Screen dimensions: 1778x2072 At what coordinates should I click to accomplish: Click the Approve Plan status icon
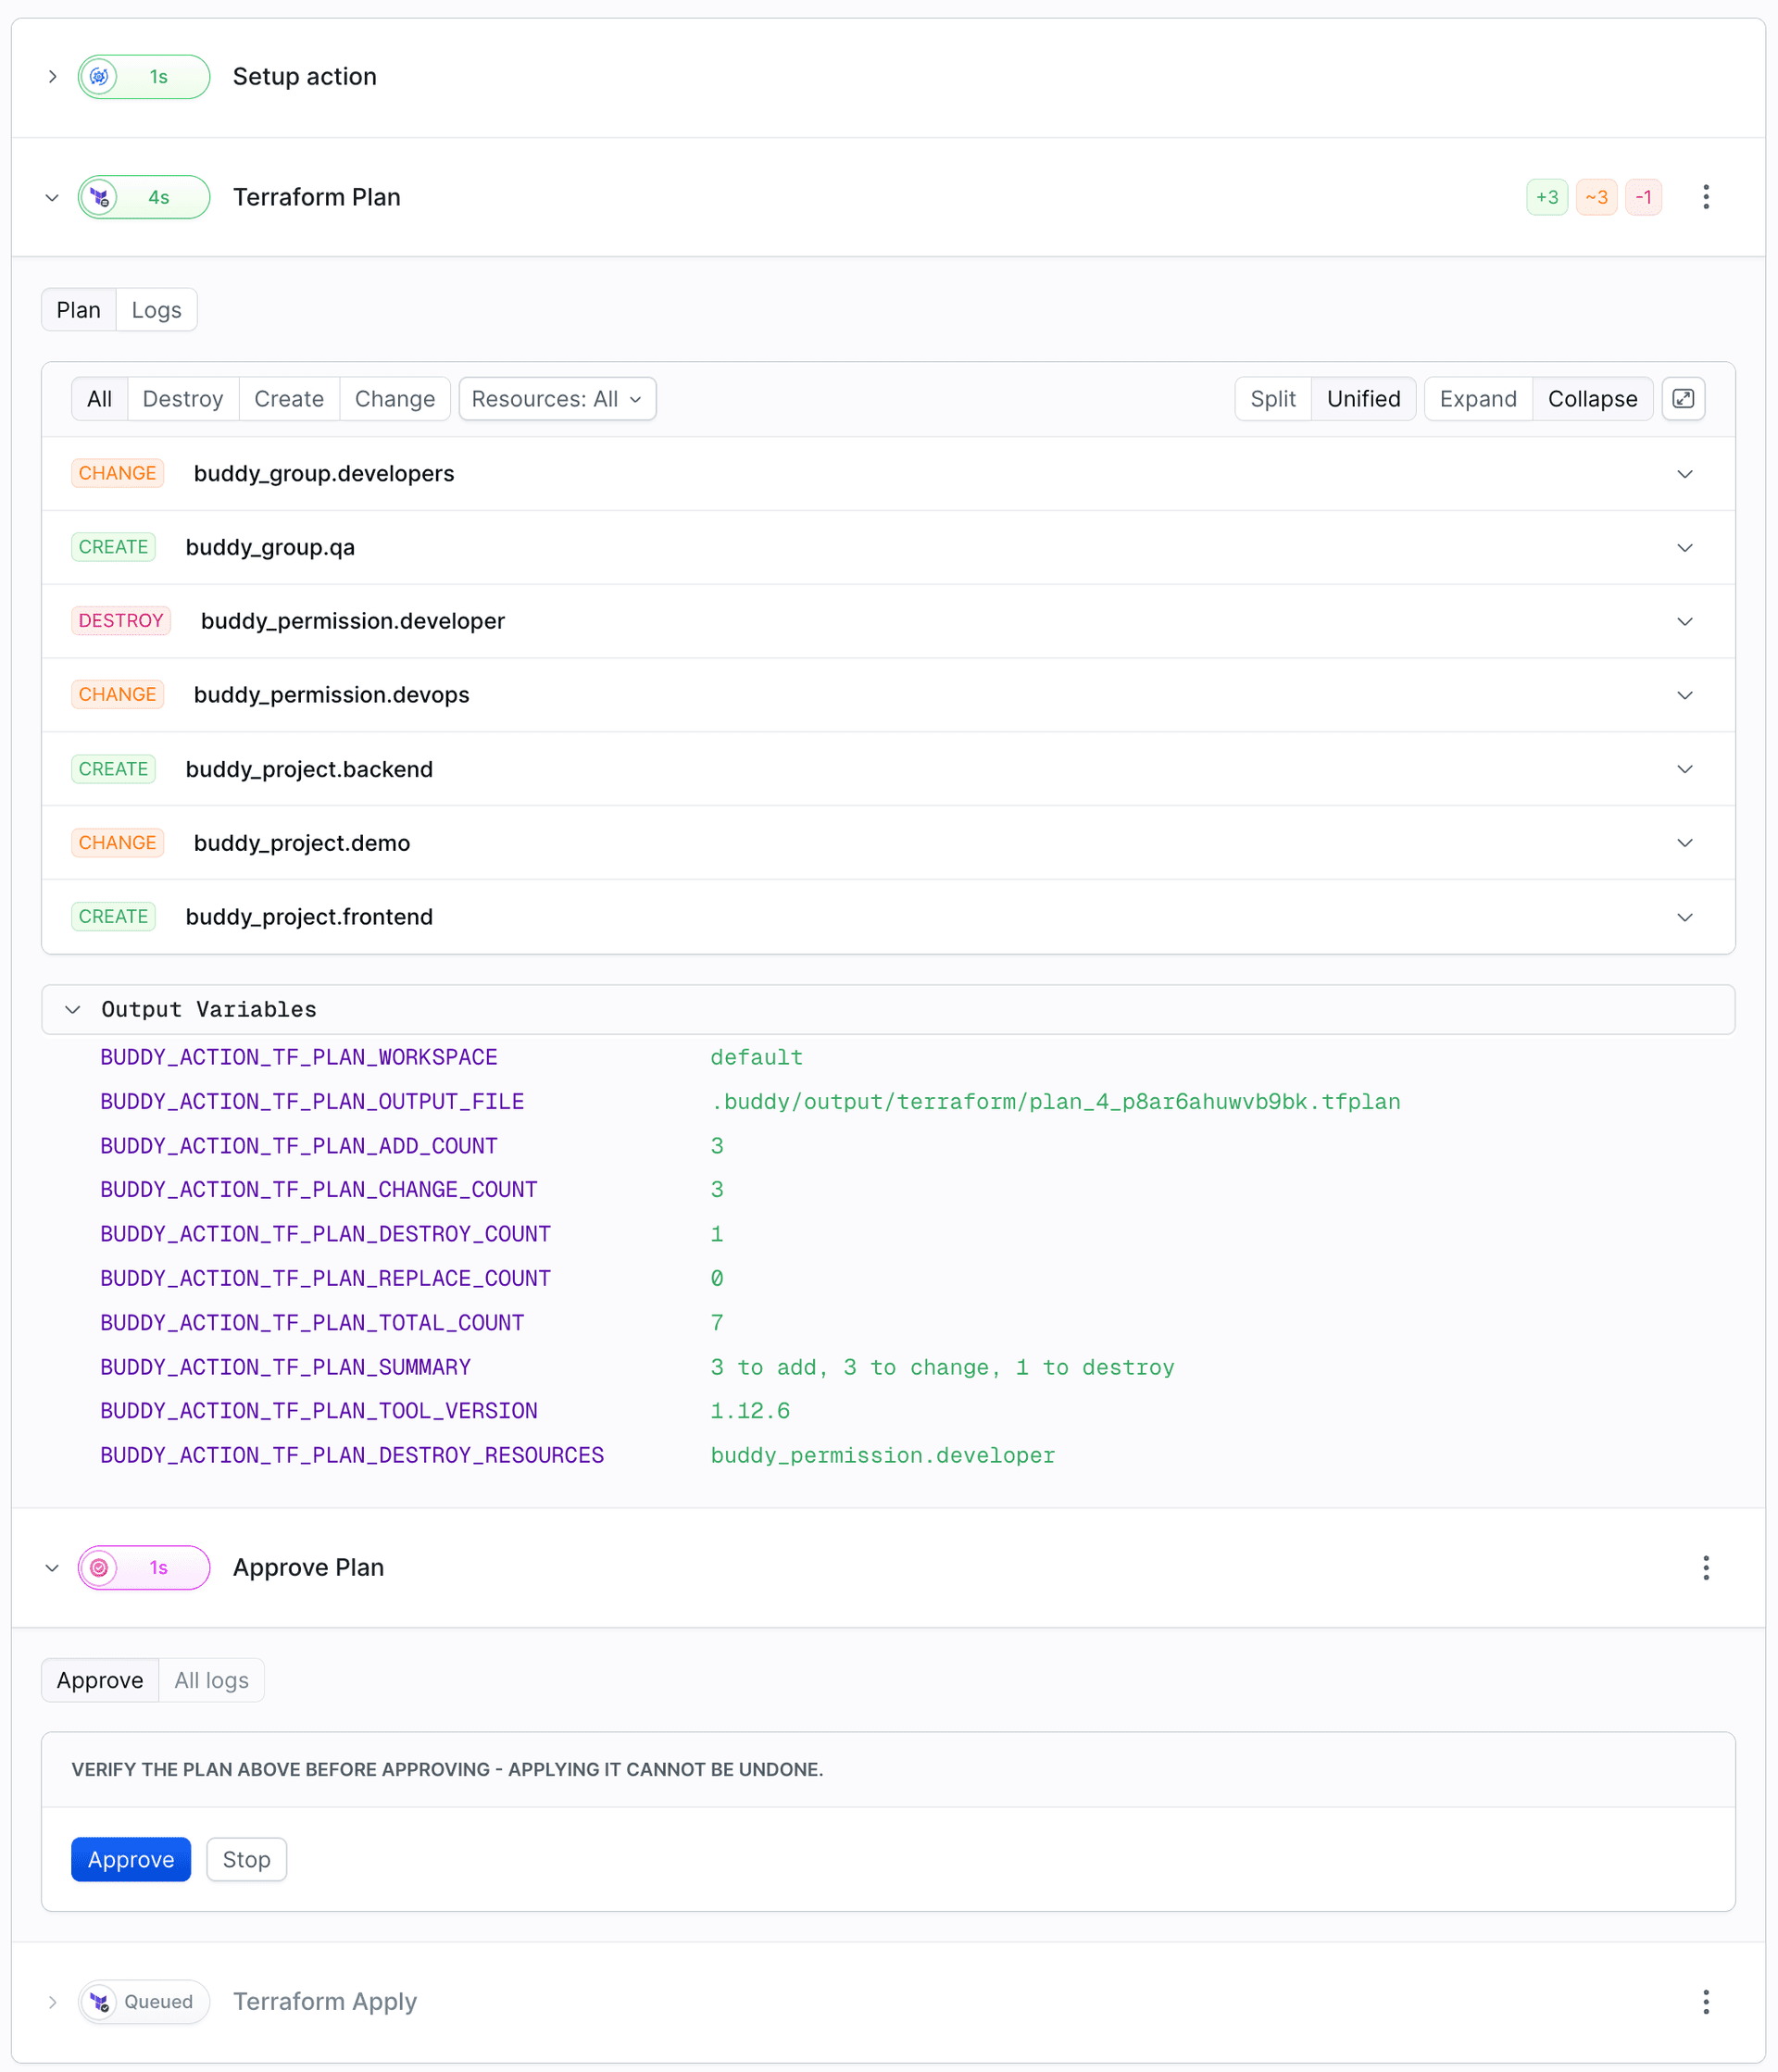click(x=99, y=1567)
